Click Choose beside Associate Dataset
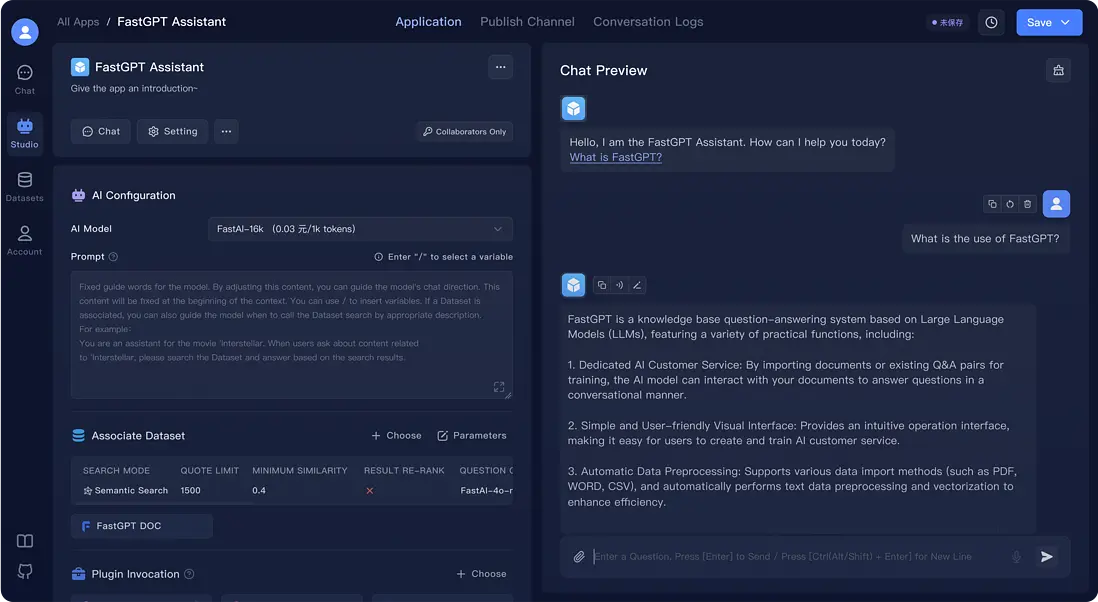 click(396, 435)
